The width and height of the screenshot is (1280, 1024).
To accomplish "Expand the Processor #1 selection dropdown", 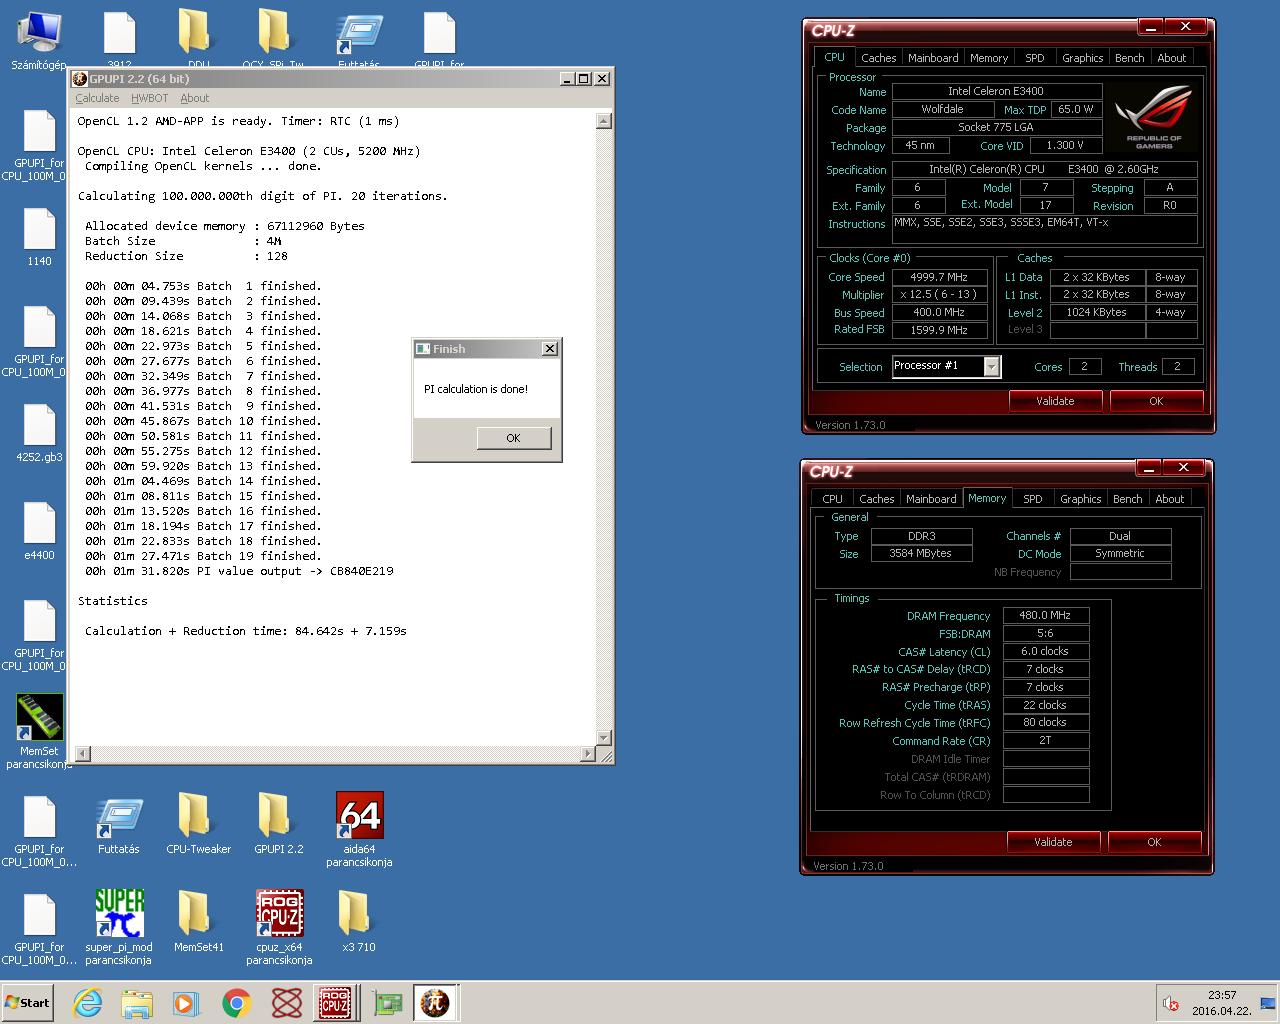I will pyautogui.click(x=991, y=367).
